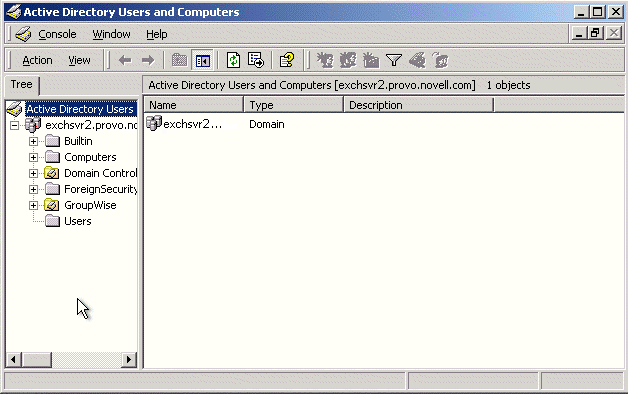Select the exchsvr2... domain list entry
The image size is (628, 394).
click(192, 124)
